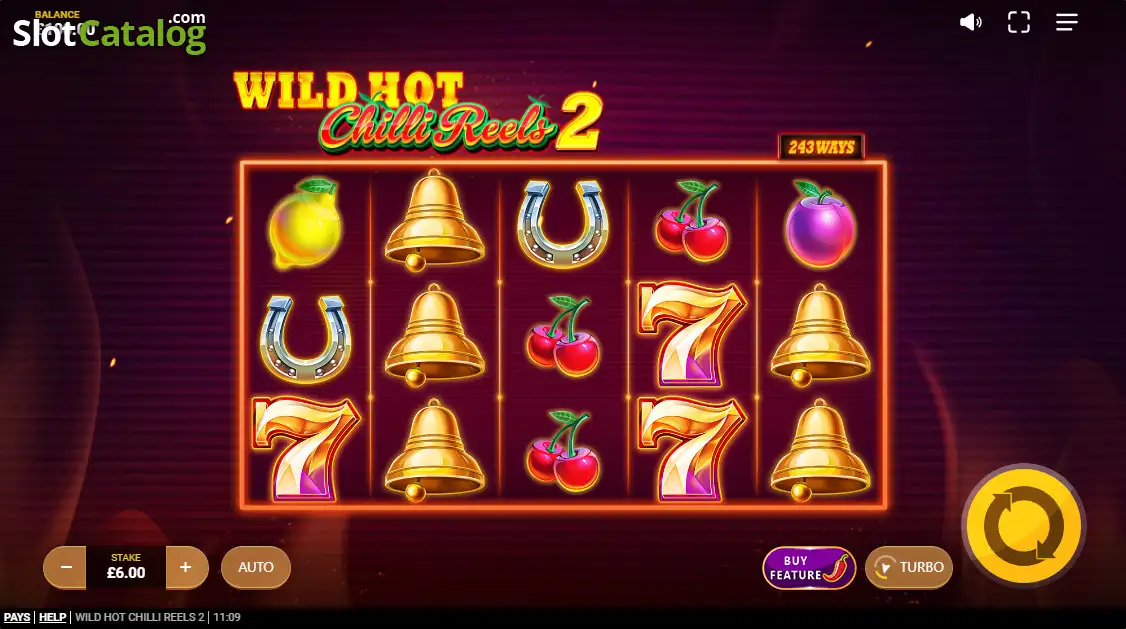Image resolution: width=1126 pixels, height=629 pixels.
Task: Open the HELP link
Action: [52, 617]
